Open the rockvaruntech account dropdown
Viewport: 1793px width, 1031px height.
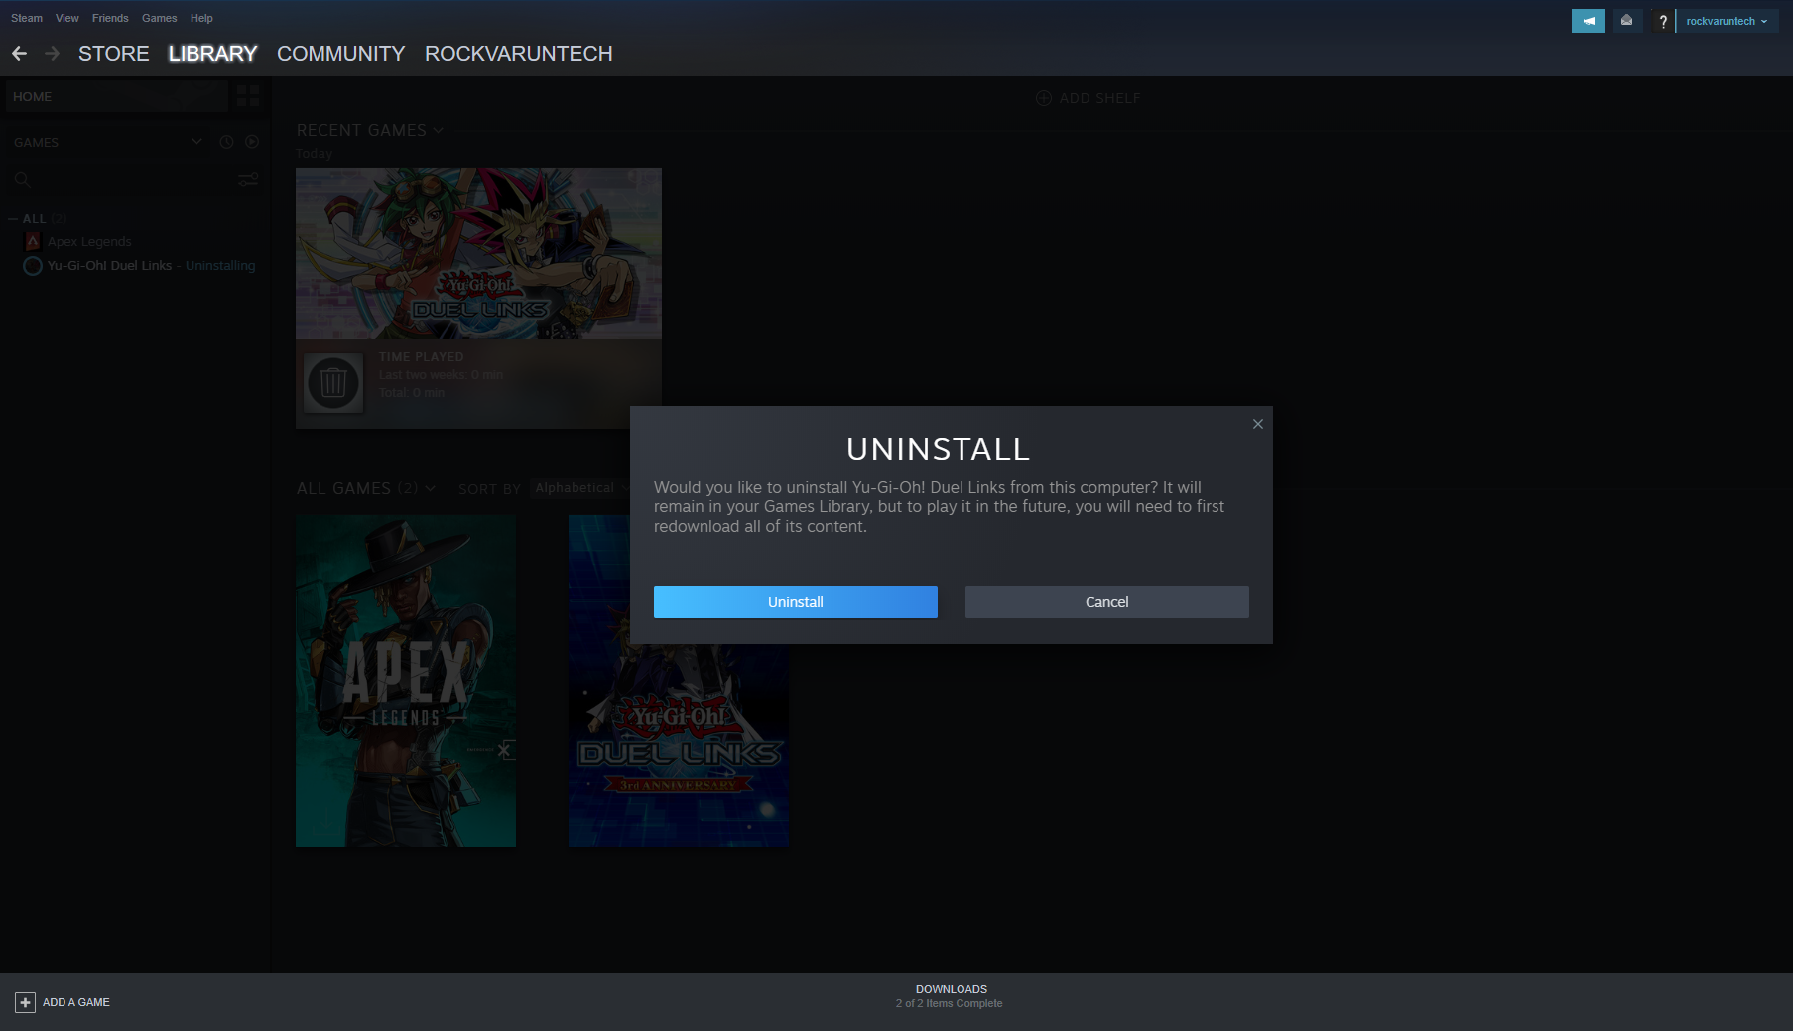[x=1727, y=20]
